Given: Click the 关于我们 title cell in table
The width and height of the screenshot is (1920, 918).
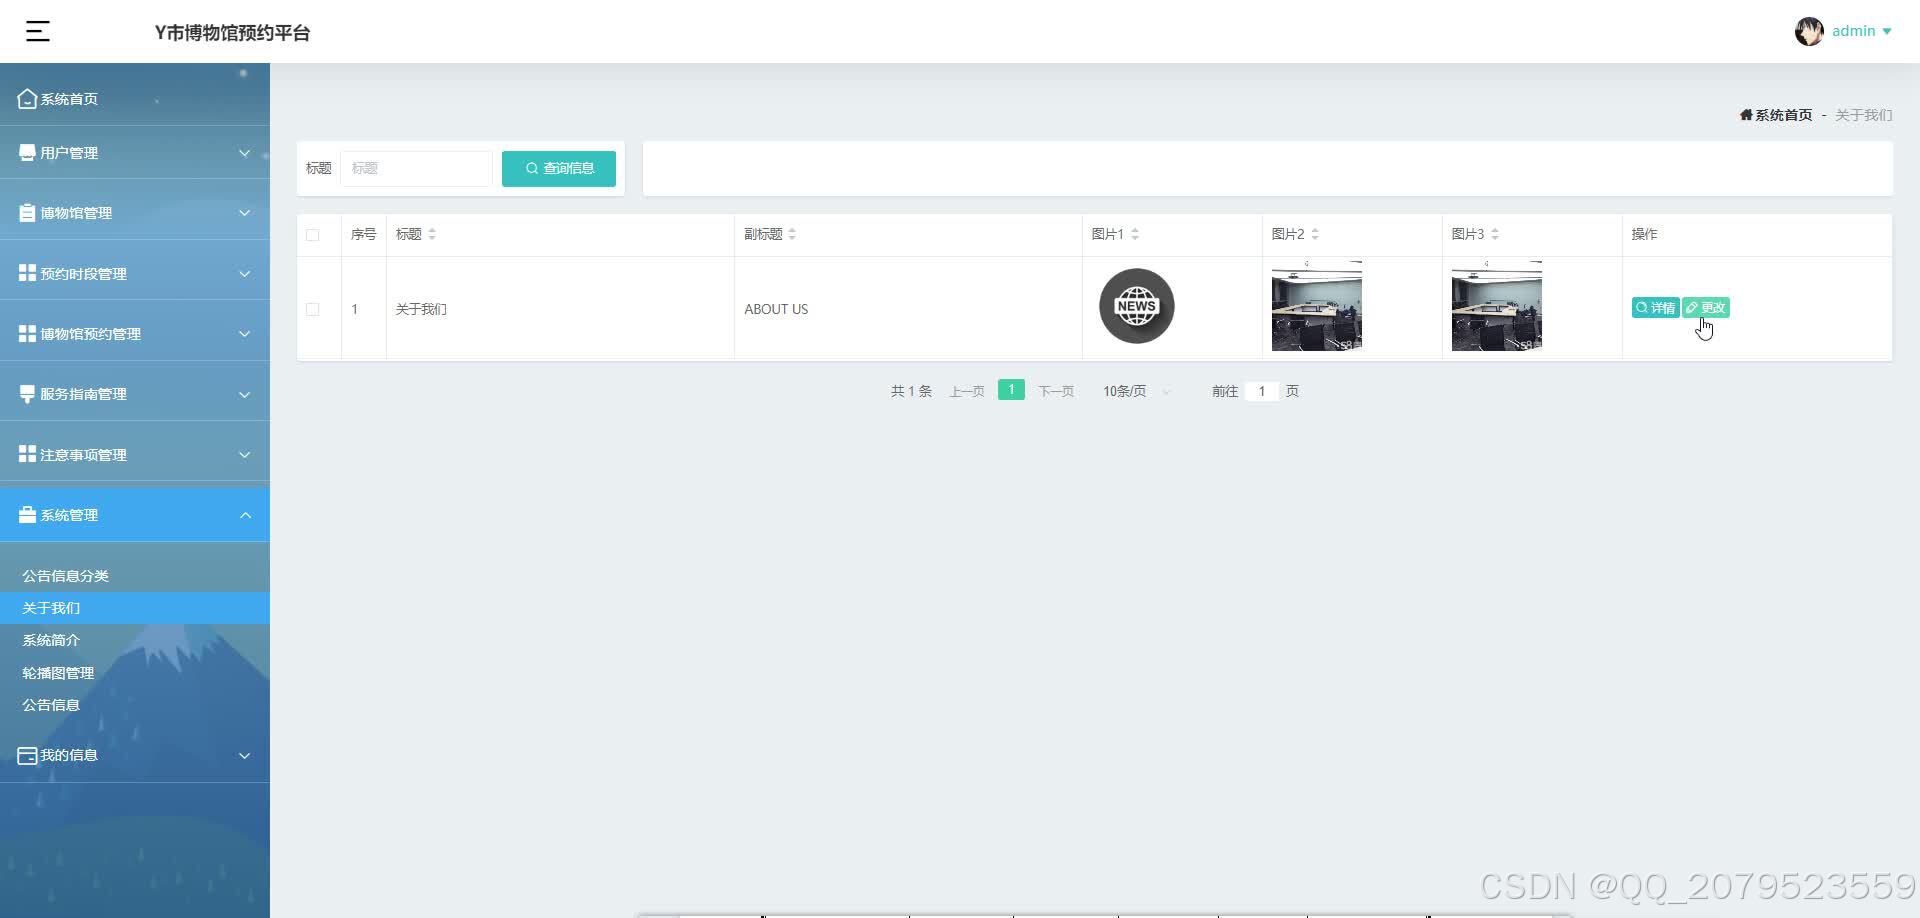Looking at the screenshot, I should point(421,309).
